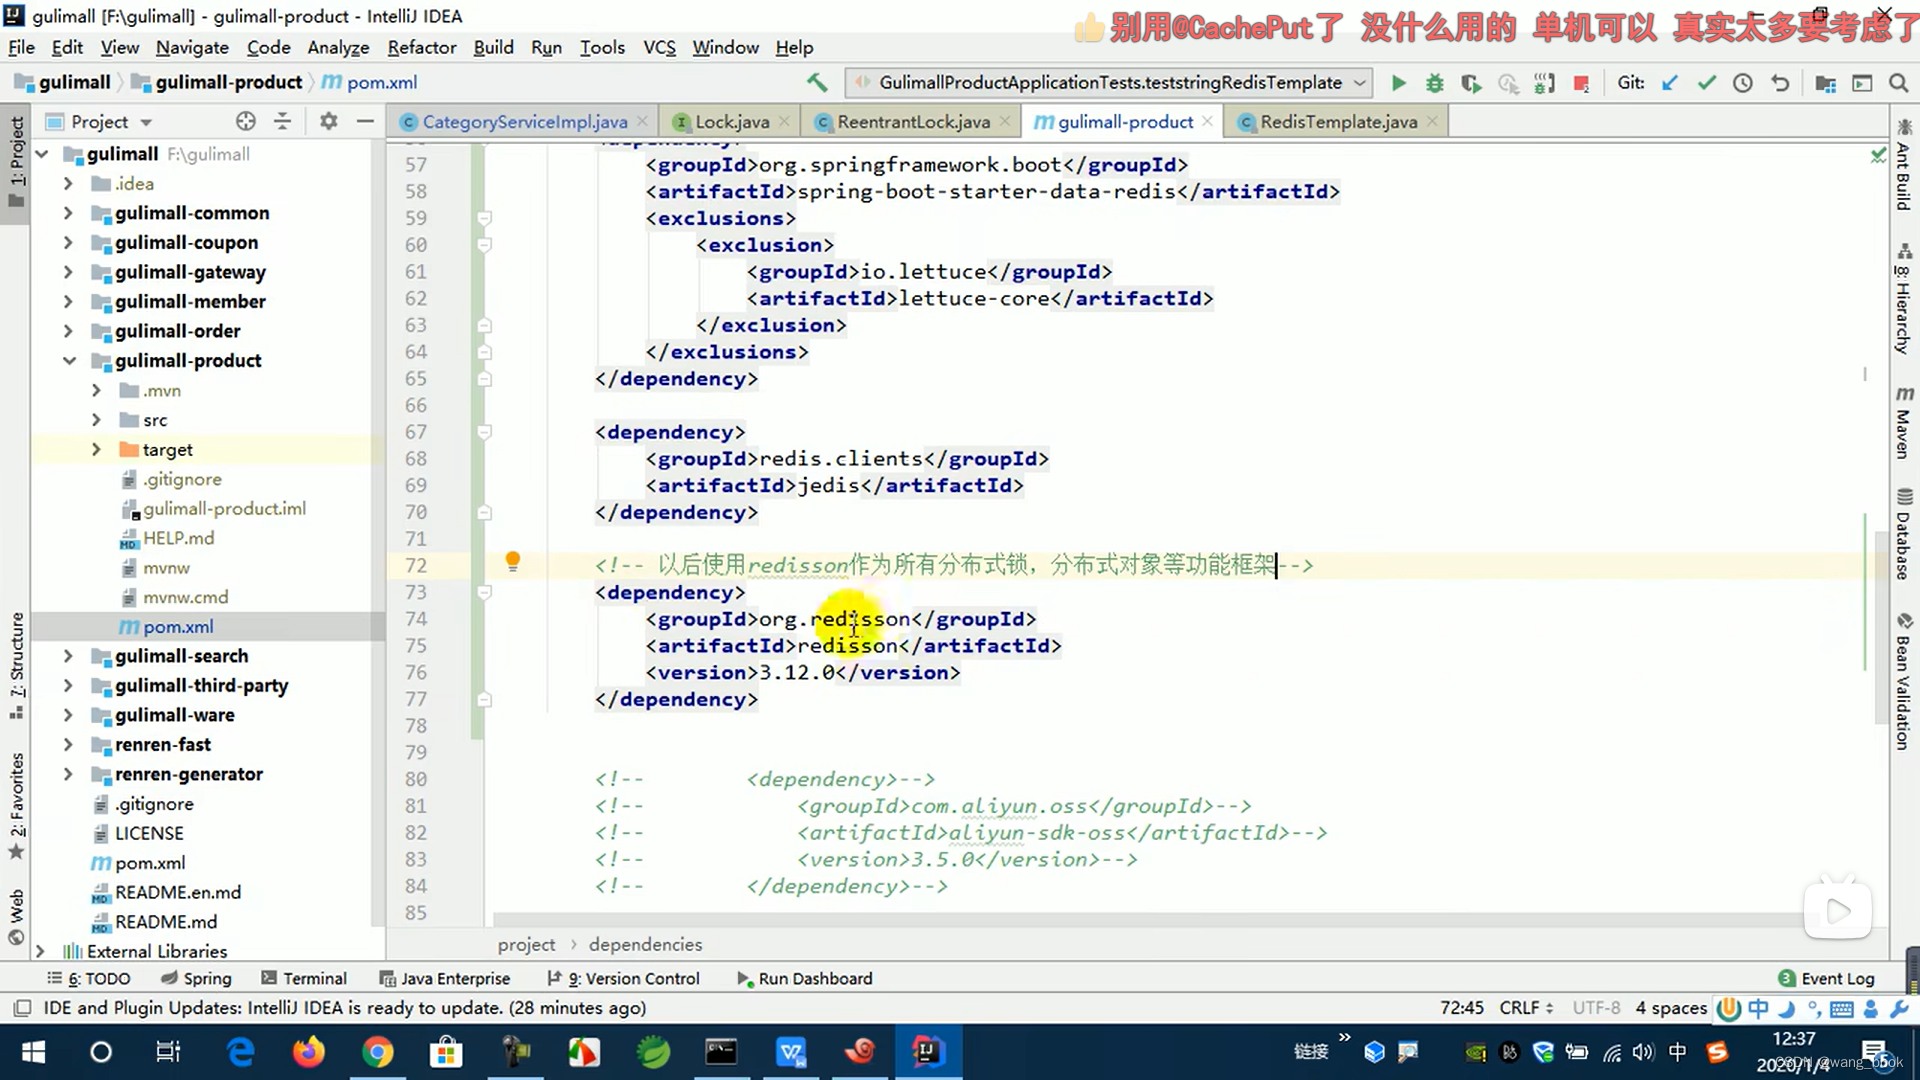This screenshot has width=1920, height=1080.
Task: Open Project Structure dialog icon
Action: pyautogui.click(x=1825, y=83)
